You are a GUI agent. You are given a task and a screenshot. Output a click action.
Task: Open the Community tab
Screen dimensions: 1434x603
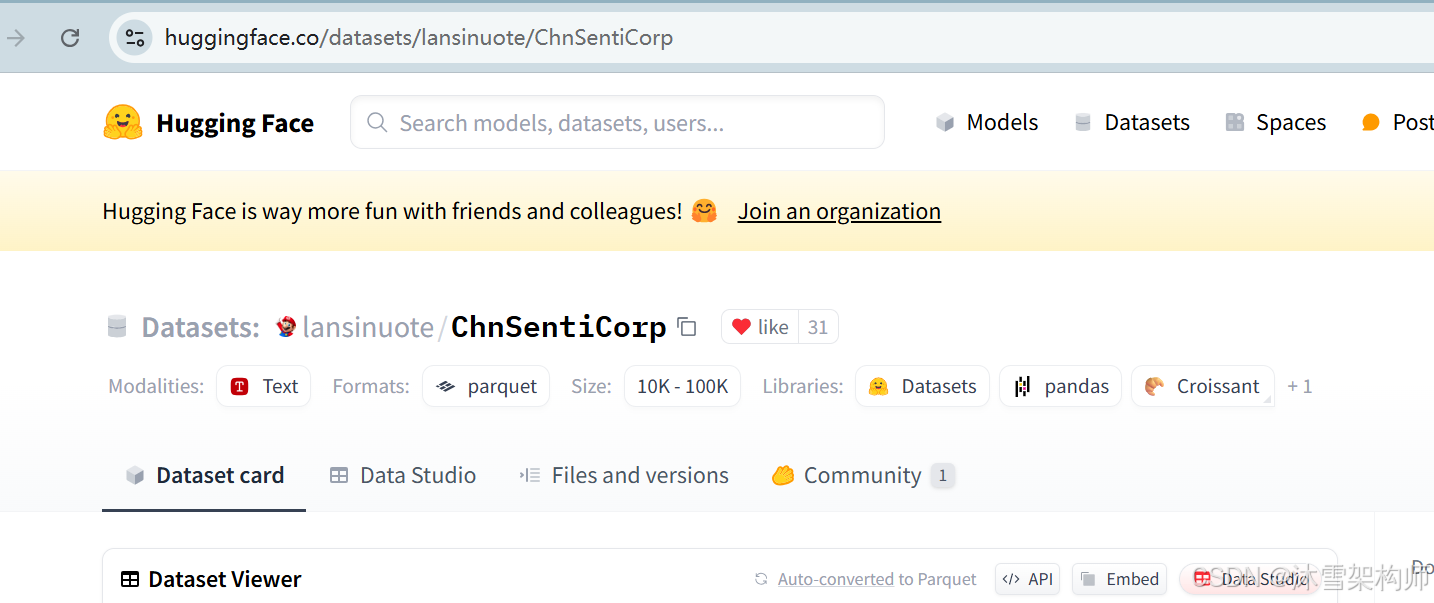click(863, 476)
